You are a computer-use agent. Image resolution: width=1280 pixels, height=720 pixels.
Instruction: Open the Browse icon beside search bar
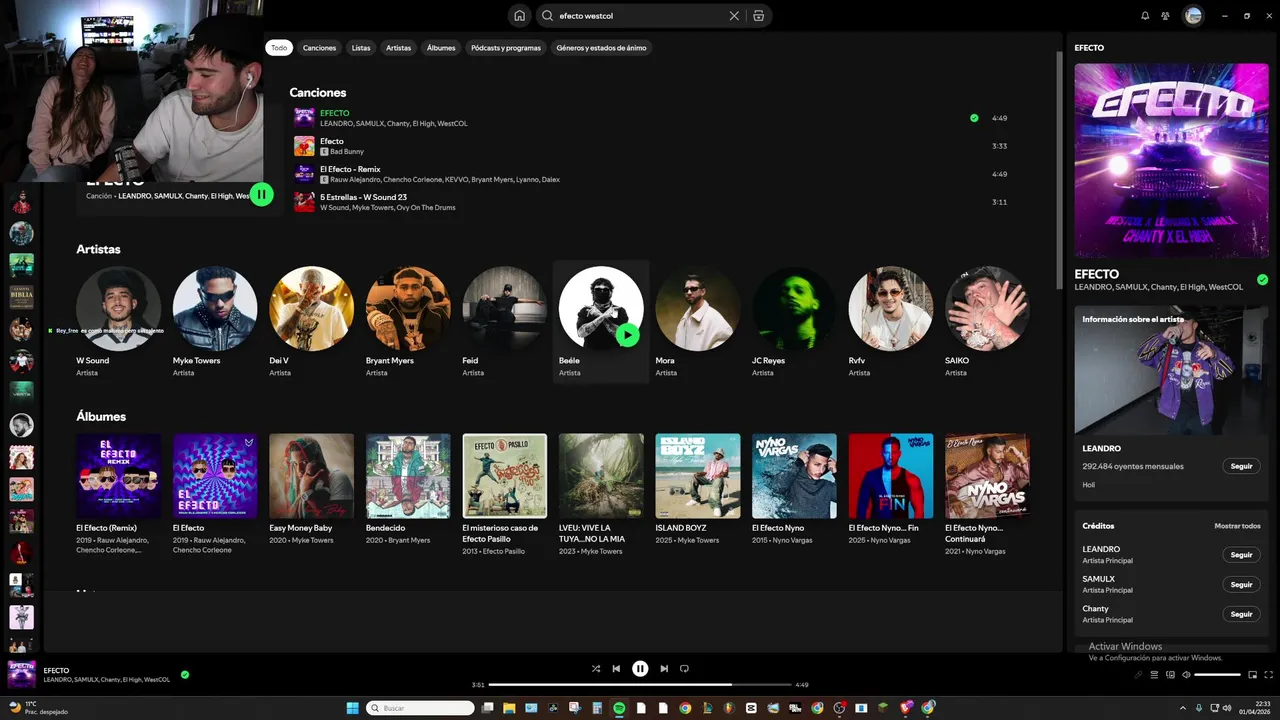[x=759, y=16]
